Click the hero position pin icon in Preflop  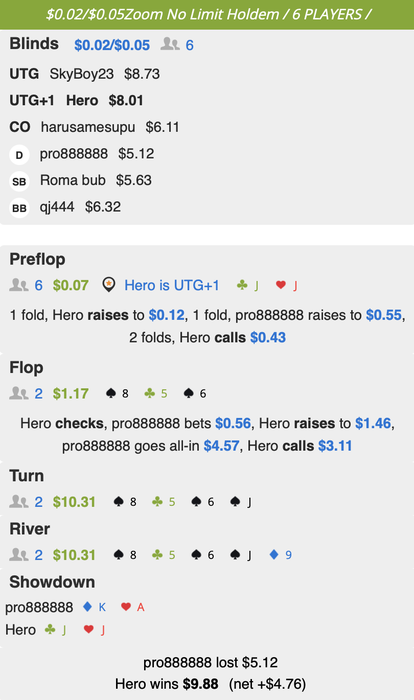click(x=109, y=285)
